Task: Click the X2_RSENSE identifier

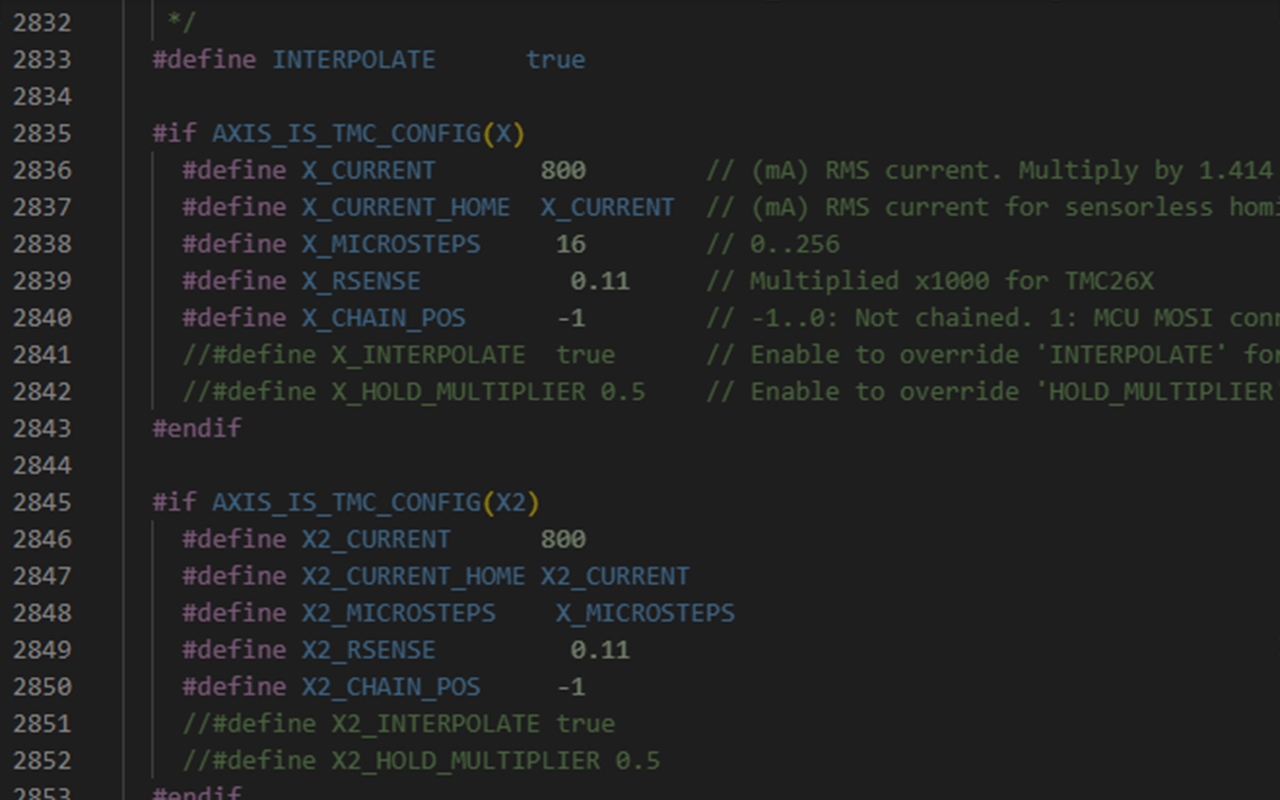Action: 368,651
